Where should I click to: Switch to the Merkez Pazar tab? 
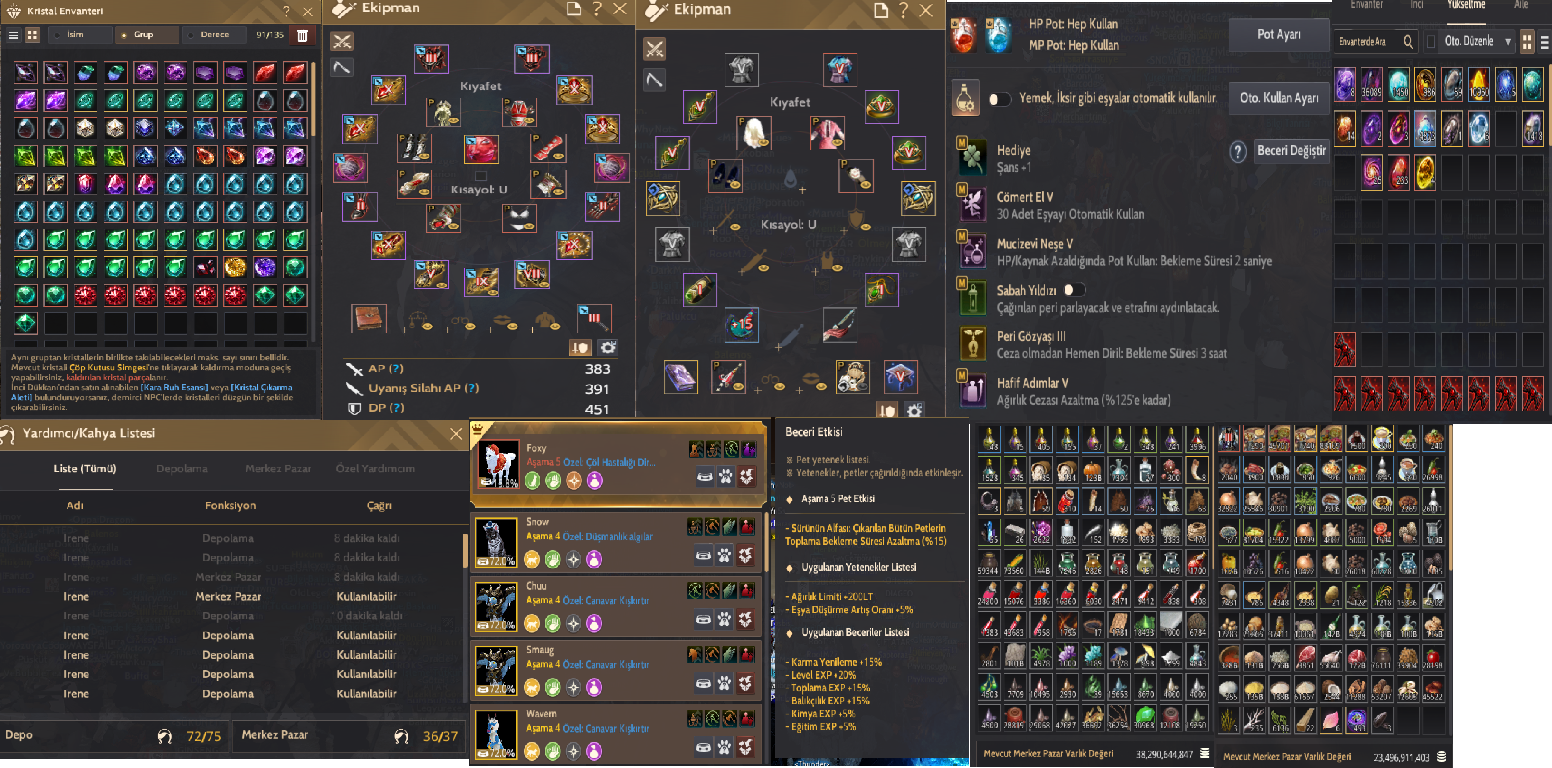pyautogui.click(x=278, y=468)
